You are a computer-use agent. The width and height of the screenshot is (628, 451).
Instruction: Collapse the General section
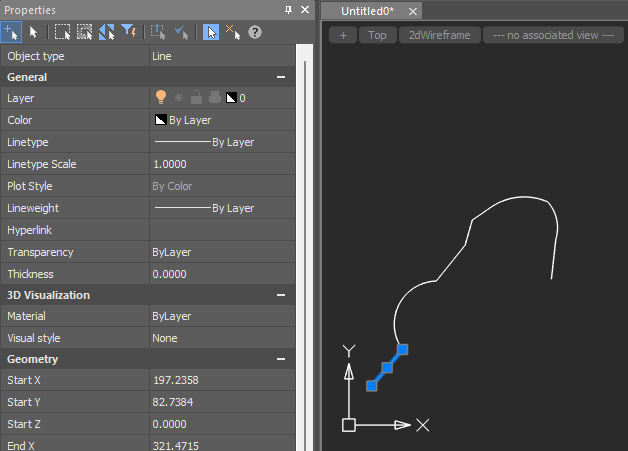281,77
